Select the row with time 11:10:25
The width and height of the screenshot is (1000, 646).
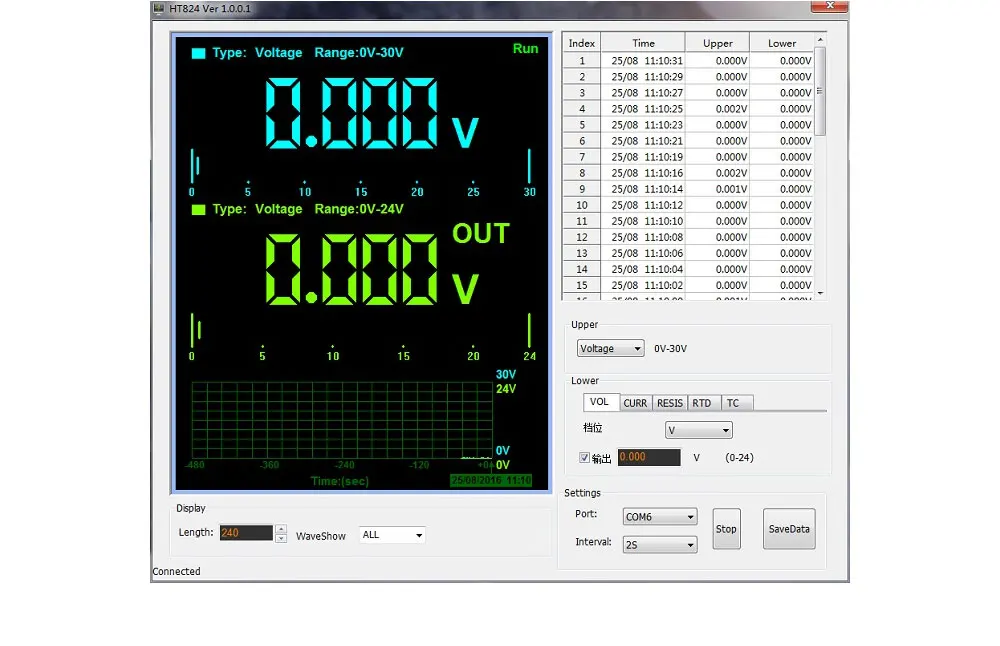coord(688,109)
